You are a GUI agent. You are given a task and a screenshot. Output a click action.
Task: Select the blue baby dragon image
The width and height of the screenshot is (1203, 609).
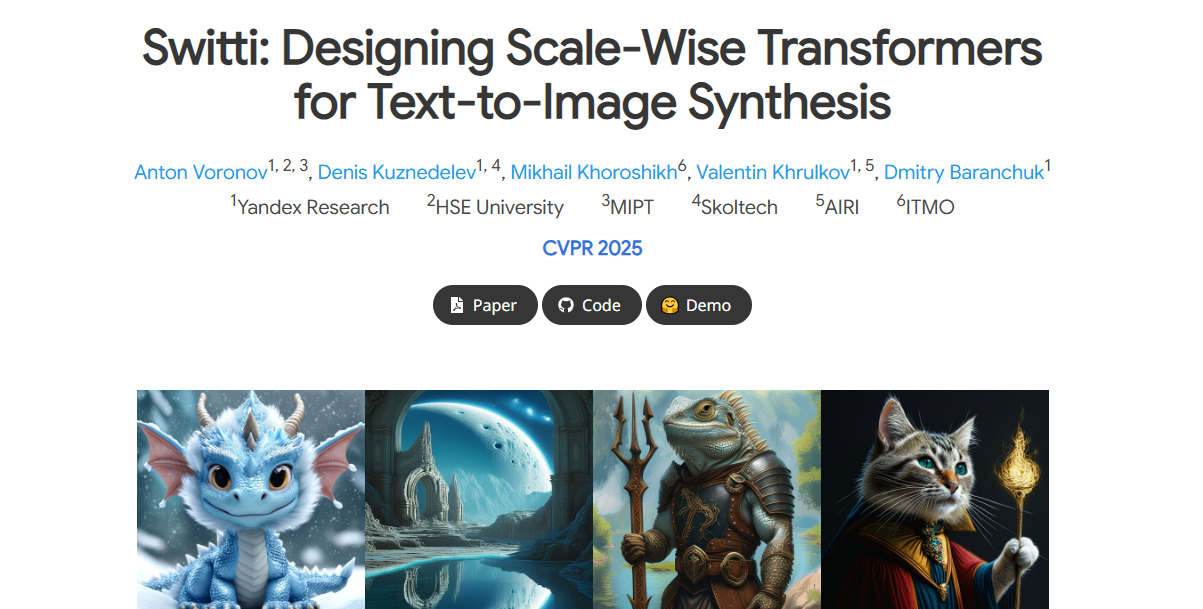point(251,499)
